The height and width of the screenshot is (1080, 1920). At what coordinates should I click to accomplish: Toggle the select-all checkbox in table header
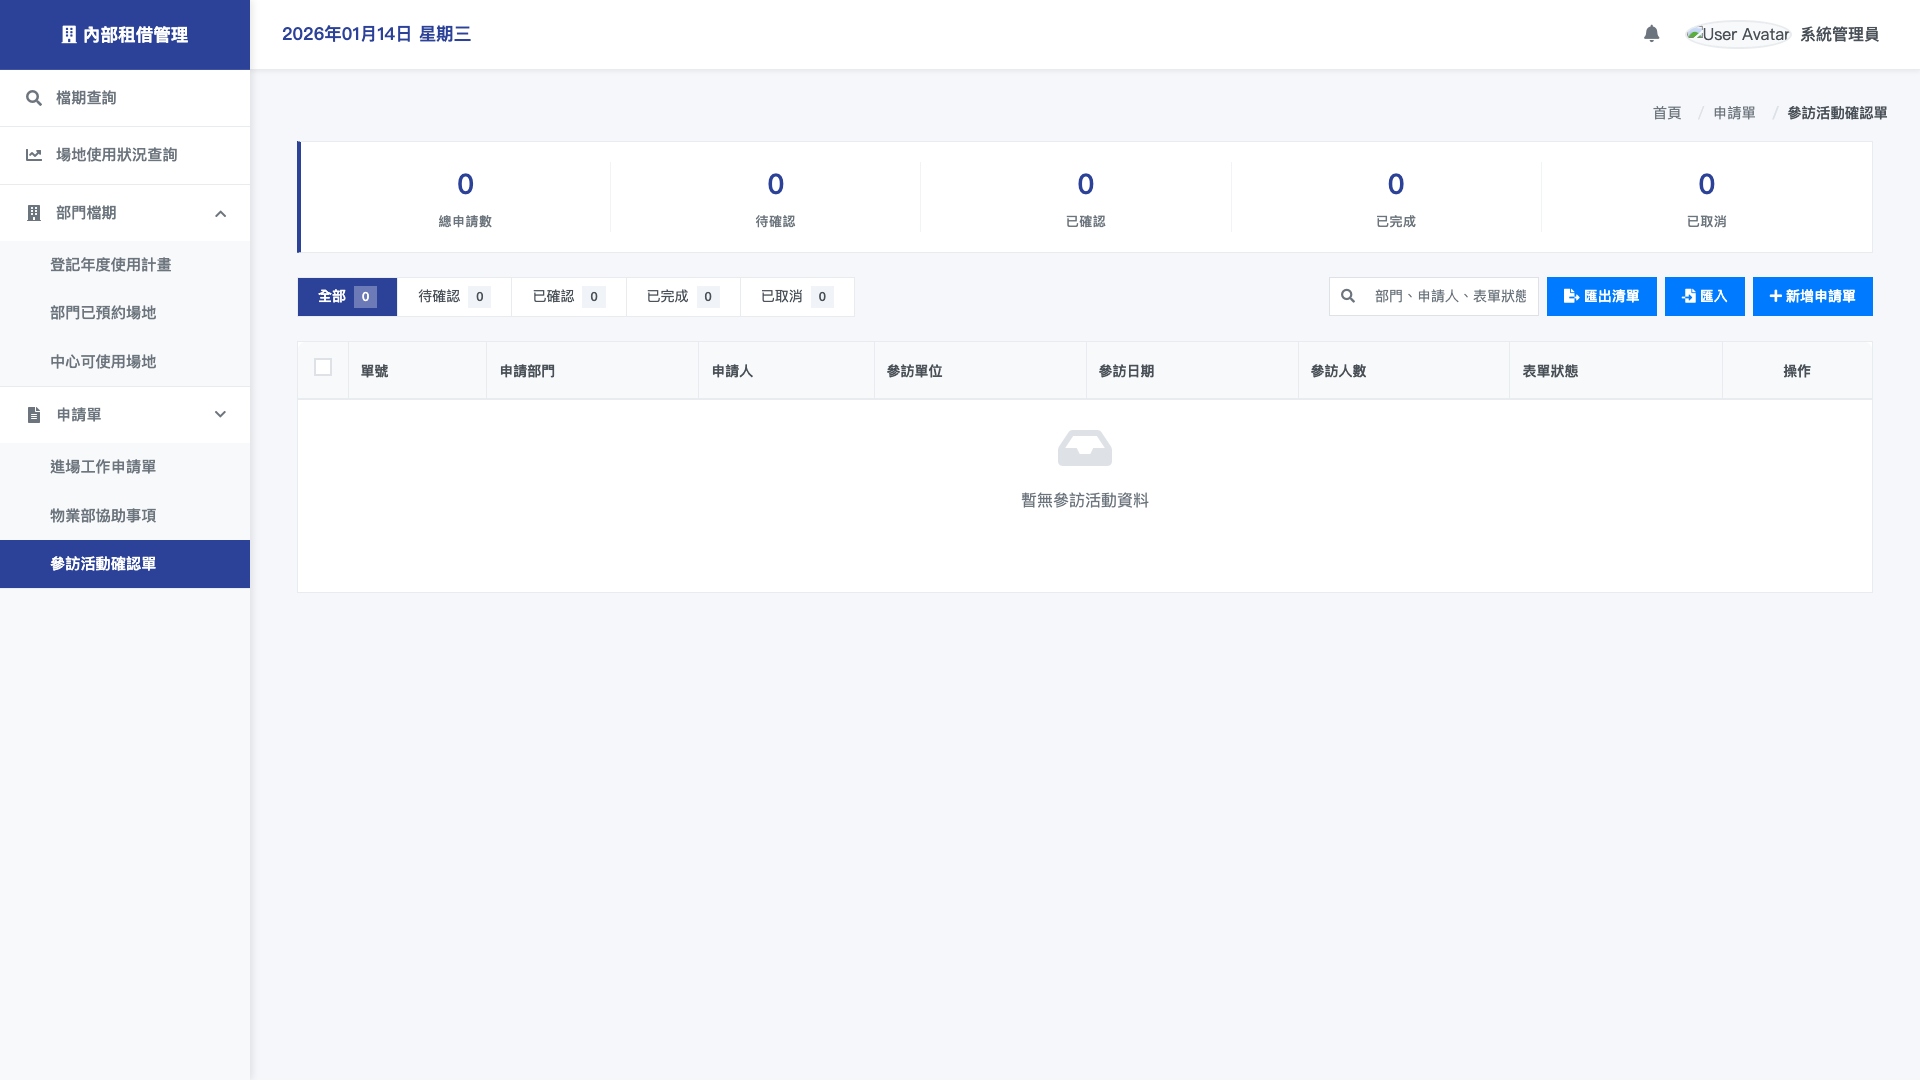323,367
